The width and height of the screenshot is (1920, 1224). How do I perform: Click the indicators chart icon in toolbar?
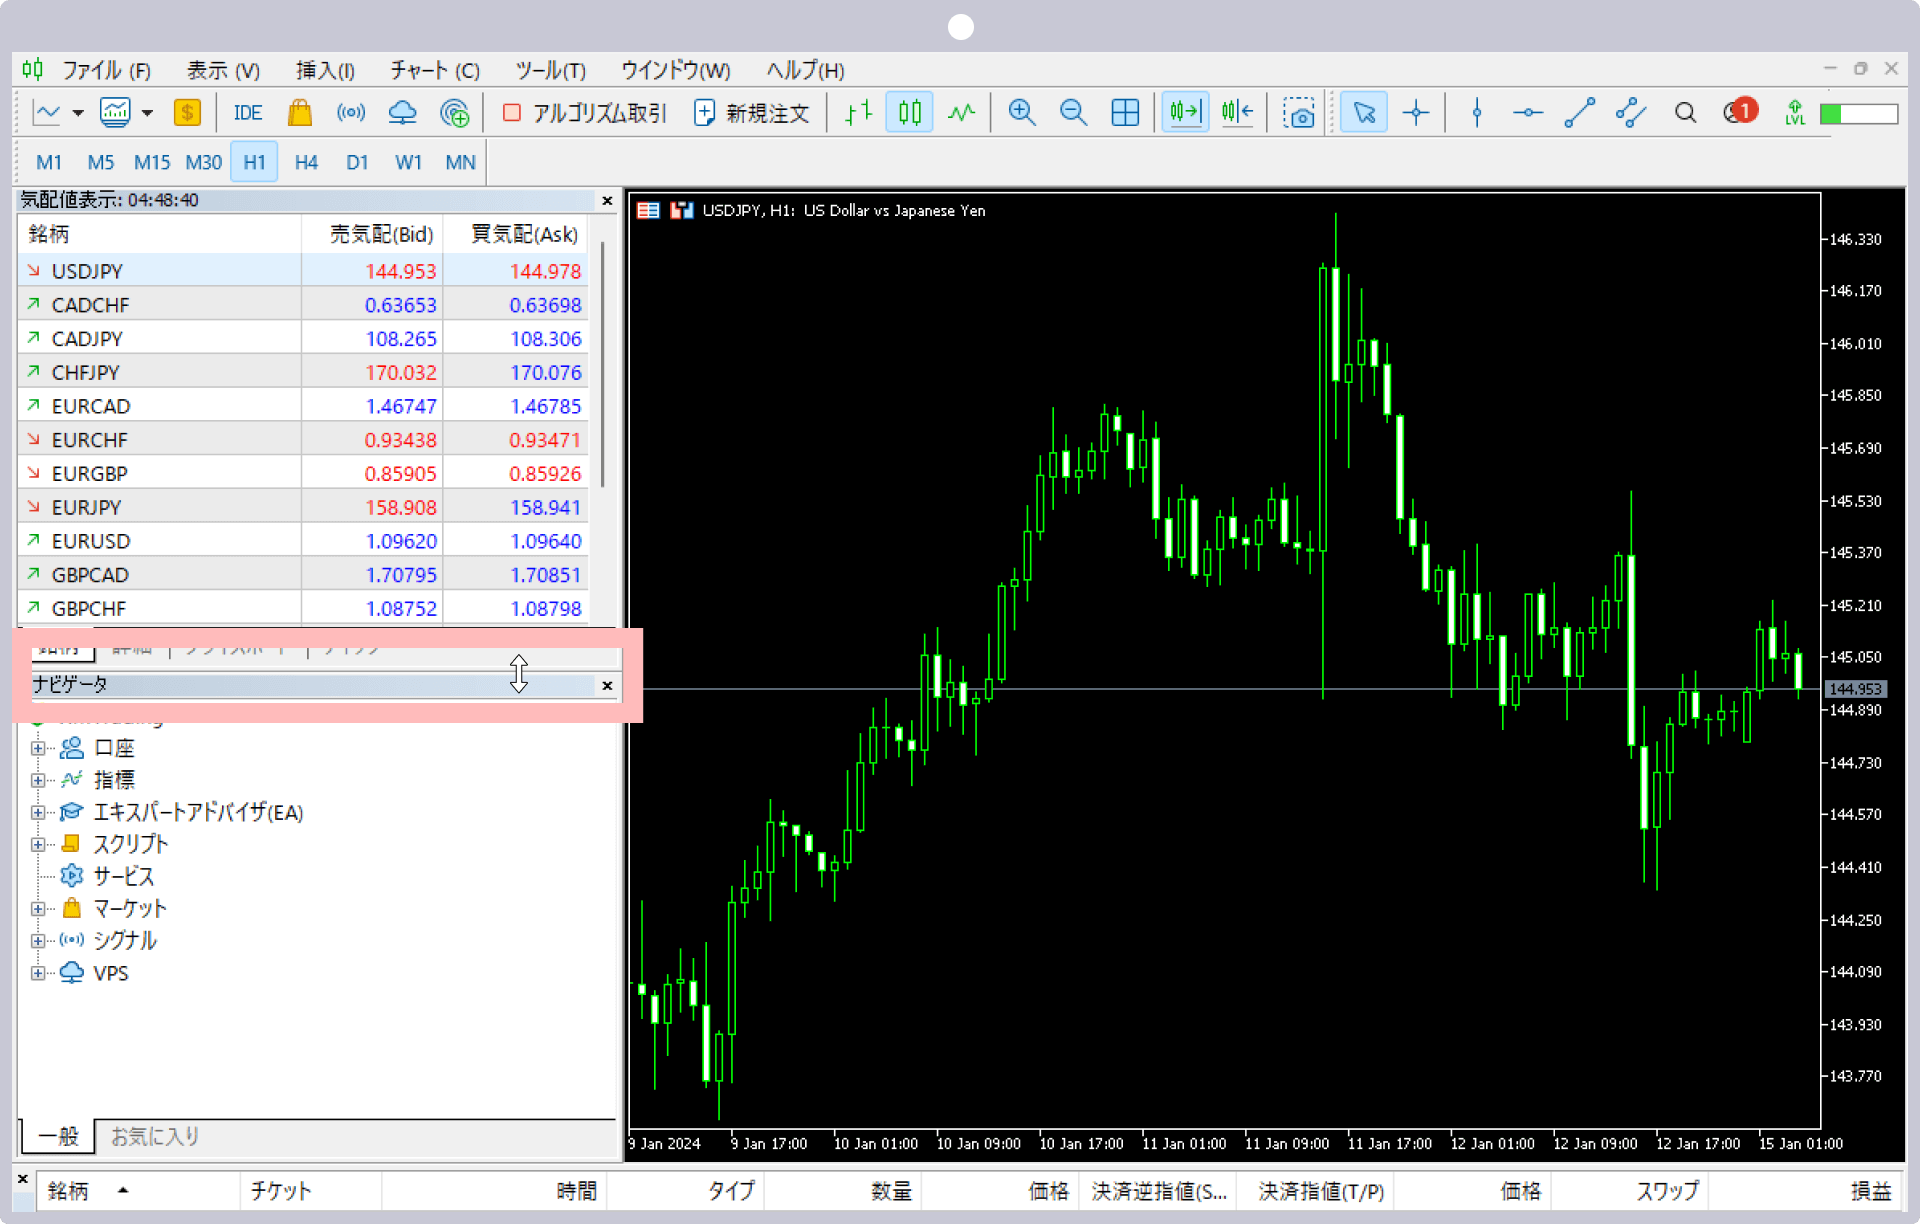pos(115,113)
